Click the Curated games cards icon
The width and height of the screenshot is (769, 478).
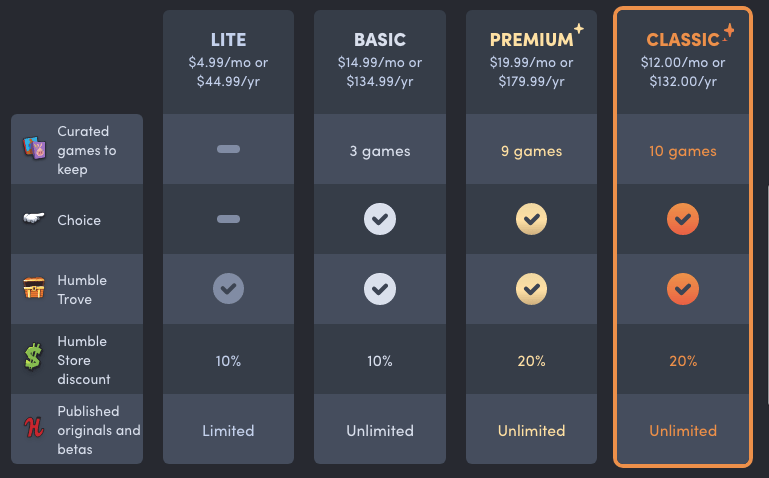tap(34, 149)
